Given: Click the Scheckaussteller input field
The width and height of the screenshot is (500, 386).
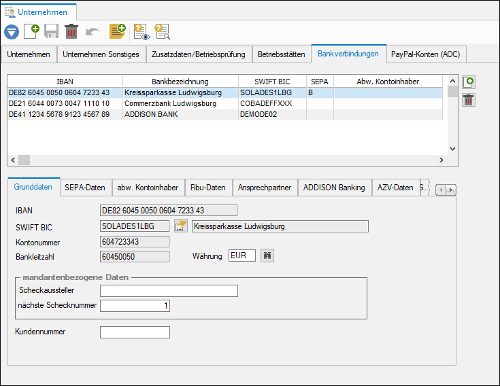Looking at the screenshot, I should pyautogui.click(x=169, y=291).
